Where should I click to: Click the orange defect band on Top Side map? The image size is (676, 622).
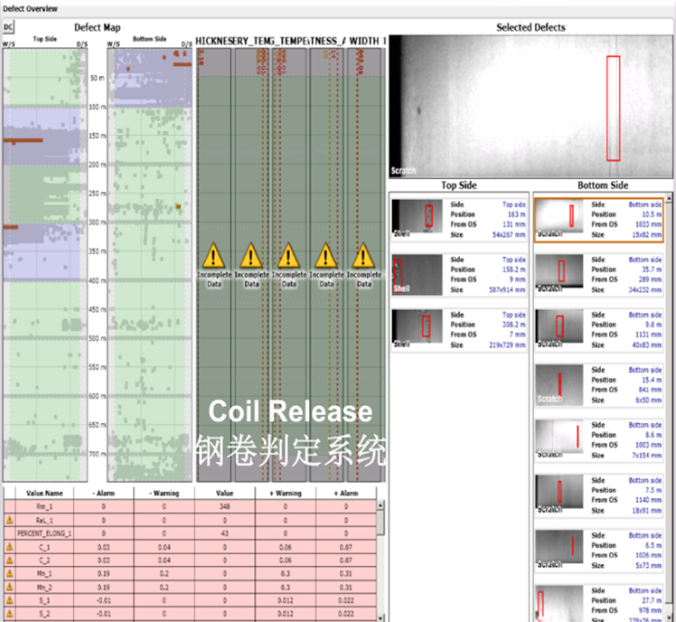pyautogui.click(x=30, y=143)
